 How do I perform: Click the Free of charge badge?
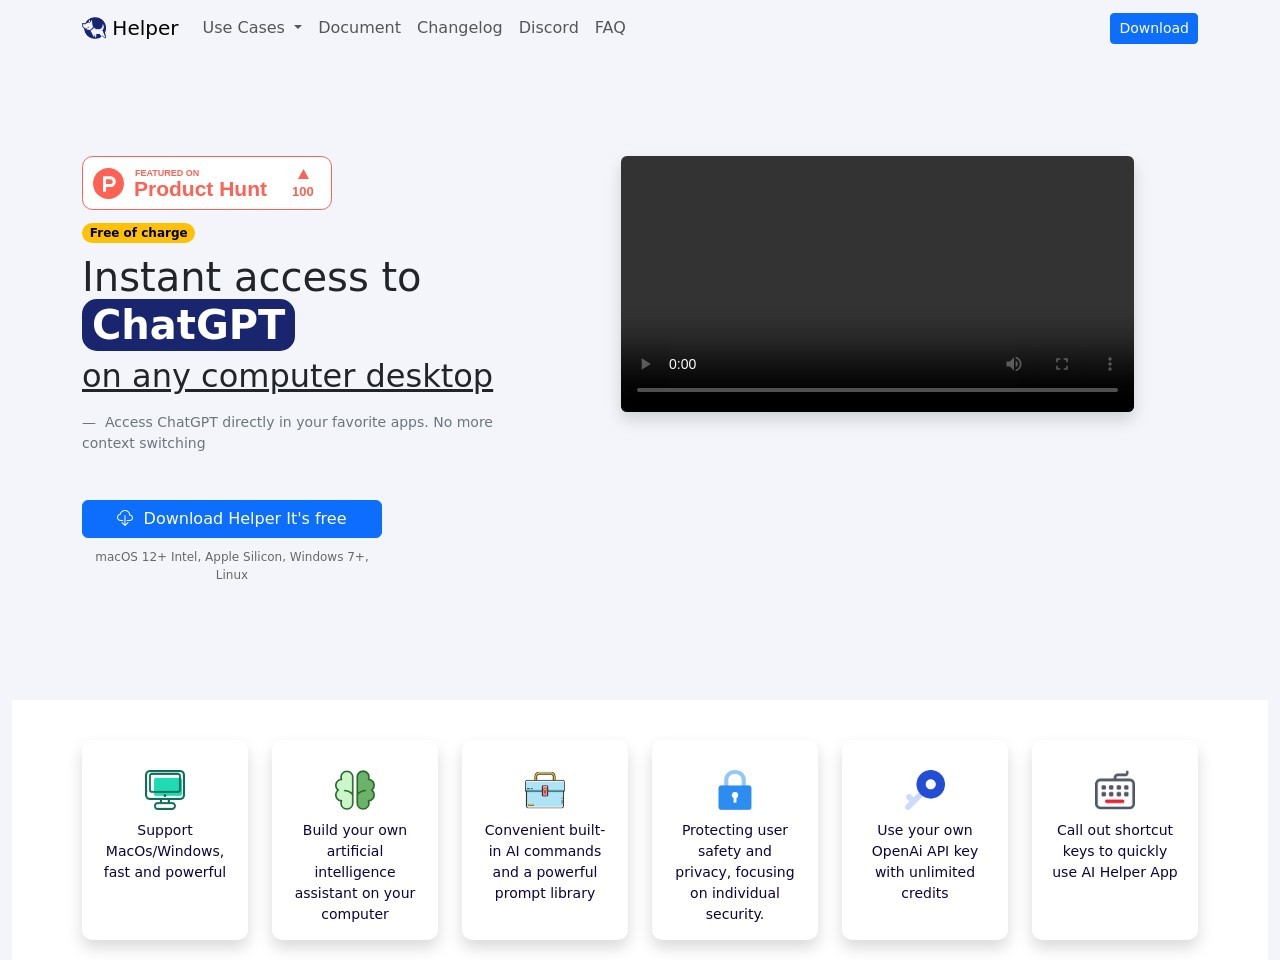tap(138, 233)
